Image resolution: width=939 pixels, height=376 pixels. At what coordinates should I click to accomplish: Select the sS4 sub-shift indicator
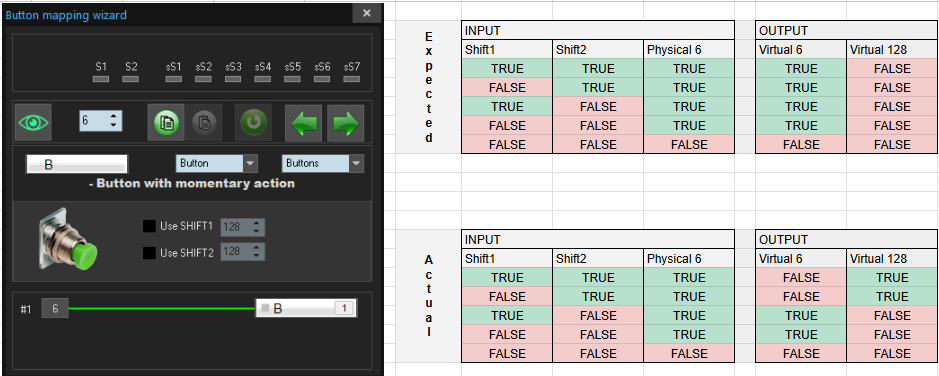[263, 78]
